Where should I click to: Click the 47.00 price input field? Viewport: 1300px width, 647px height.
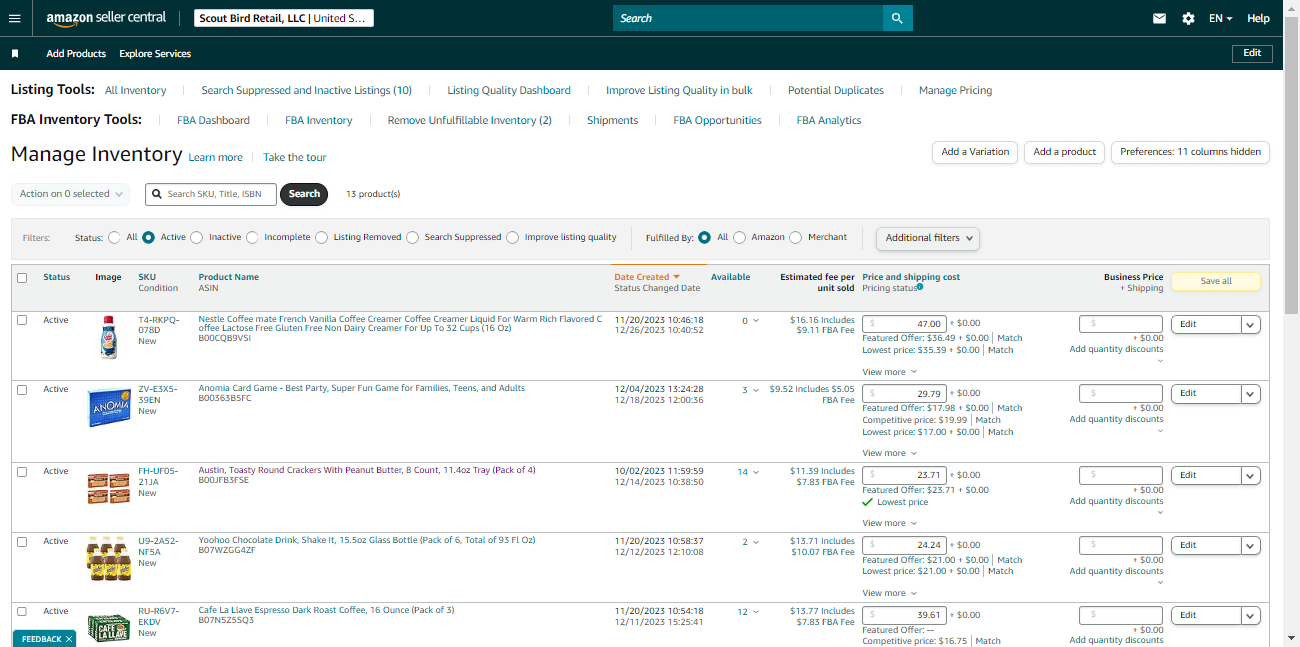[904, 324]
